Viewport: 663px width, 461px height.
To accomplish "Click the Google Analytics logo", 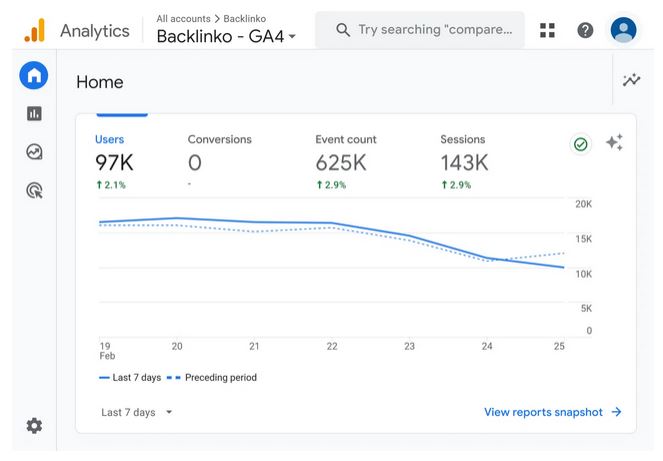I will [x=35, y=30].
